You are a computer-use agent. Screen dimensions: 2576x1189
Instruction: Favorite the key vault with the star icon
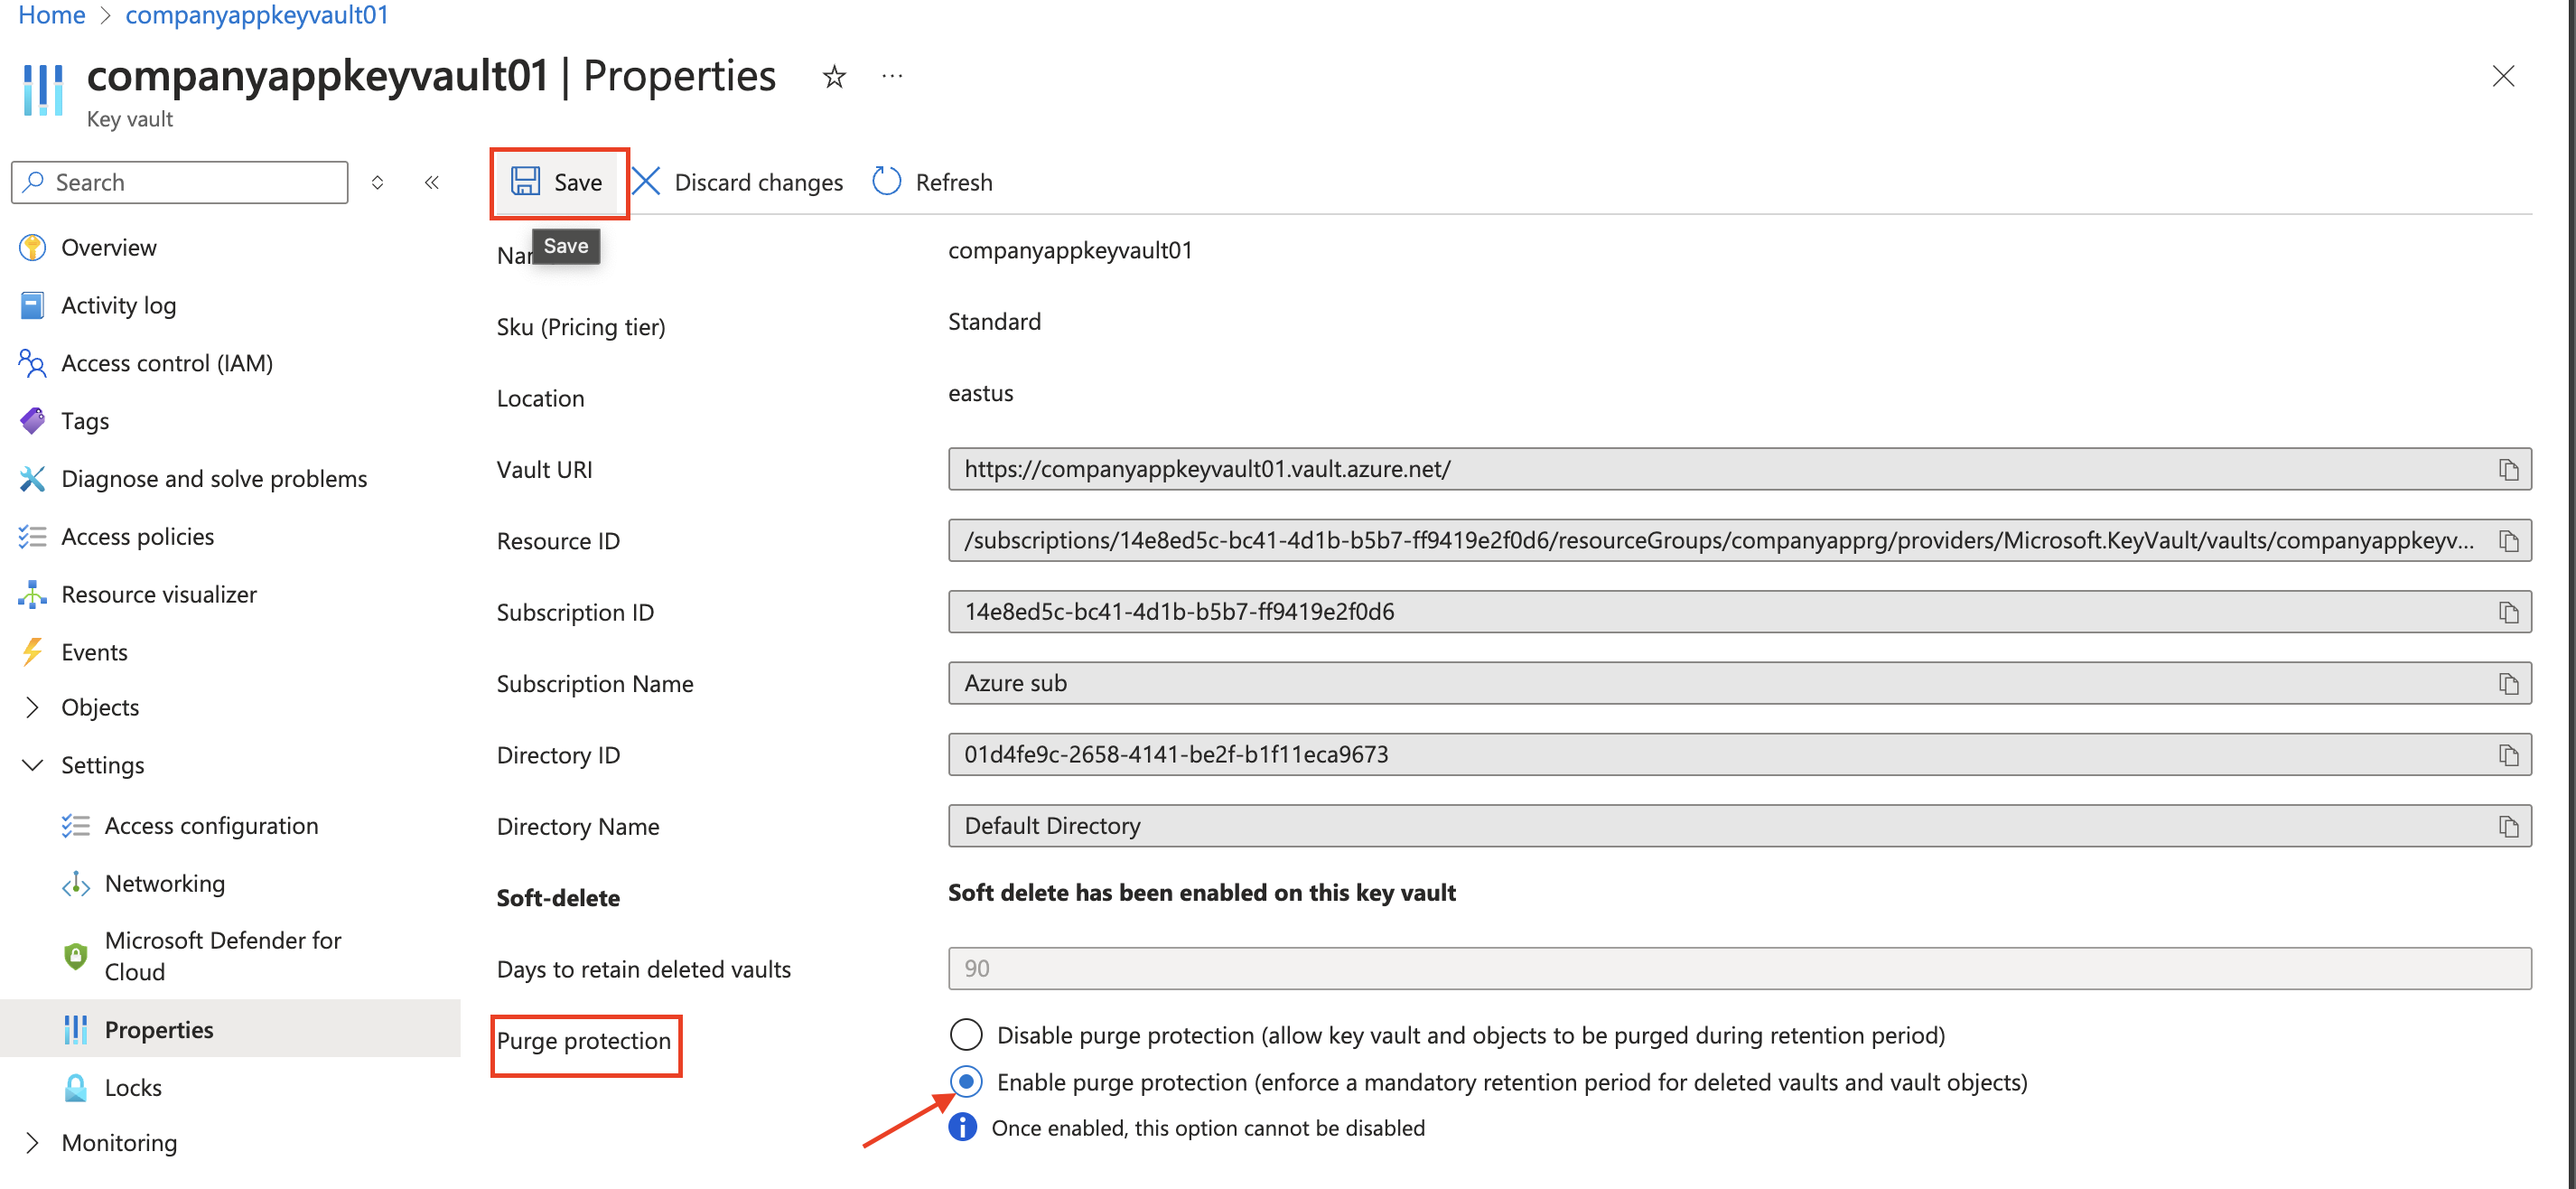(834, 76)
